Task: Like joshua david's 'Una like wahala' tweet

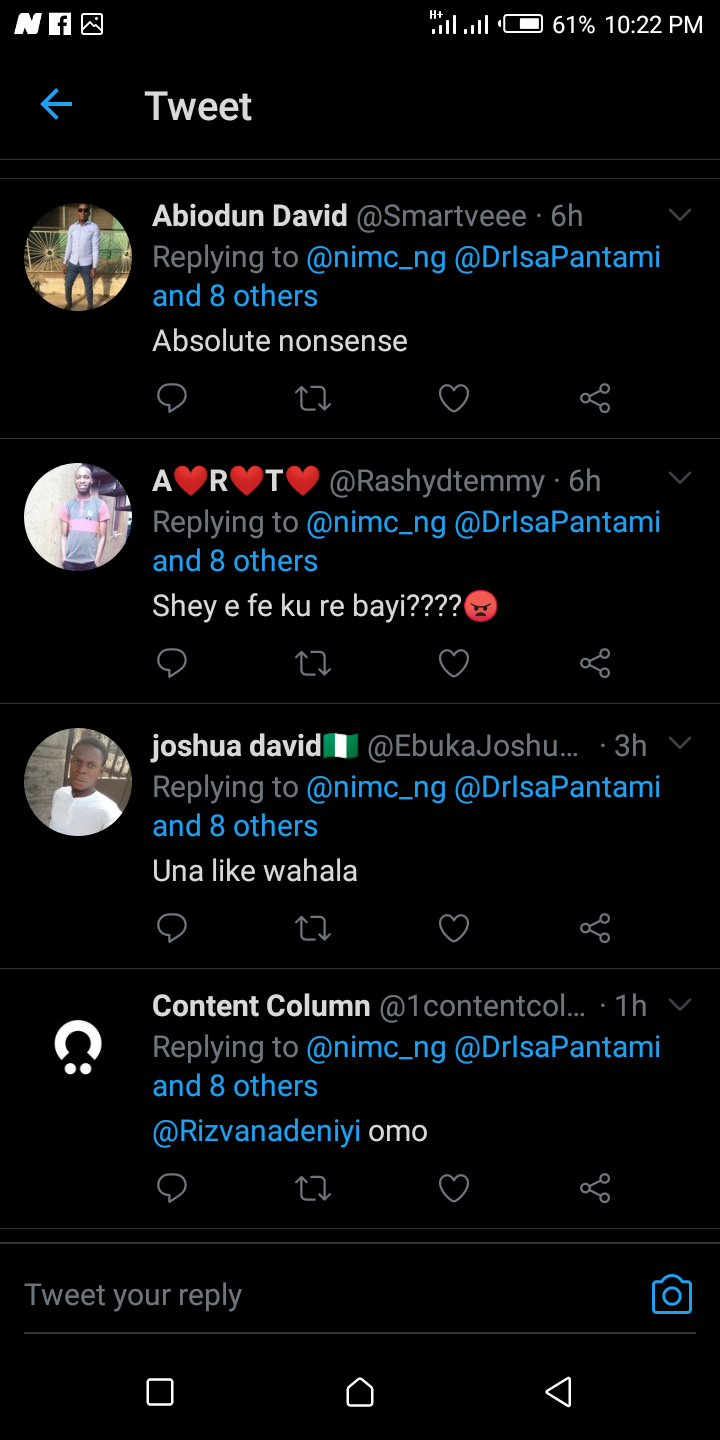Action: tap(454, 928)
